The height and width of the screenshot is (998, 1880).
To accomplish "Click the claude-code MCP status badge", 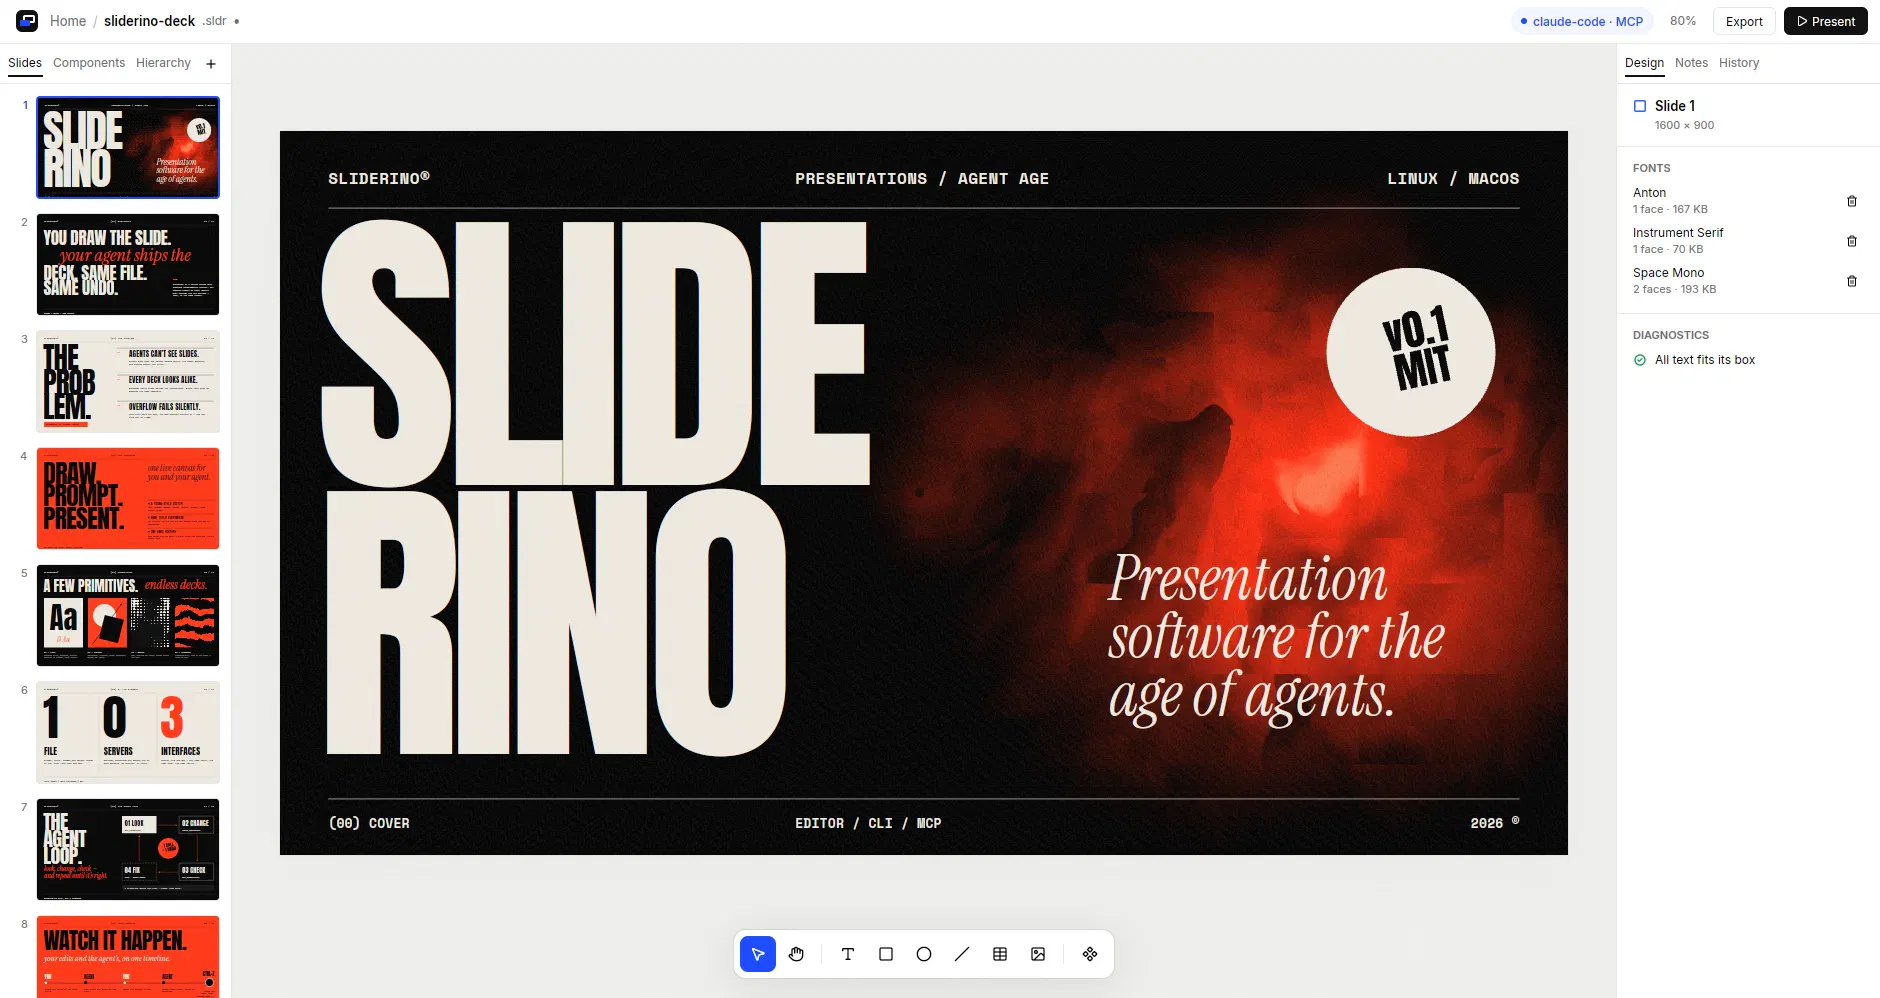I will (1581, 21).
